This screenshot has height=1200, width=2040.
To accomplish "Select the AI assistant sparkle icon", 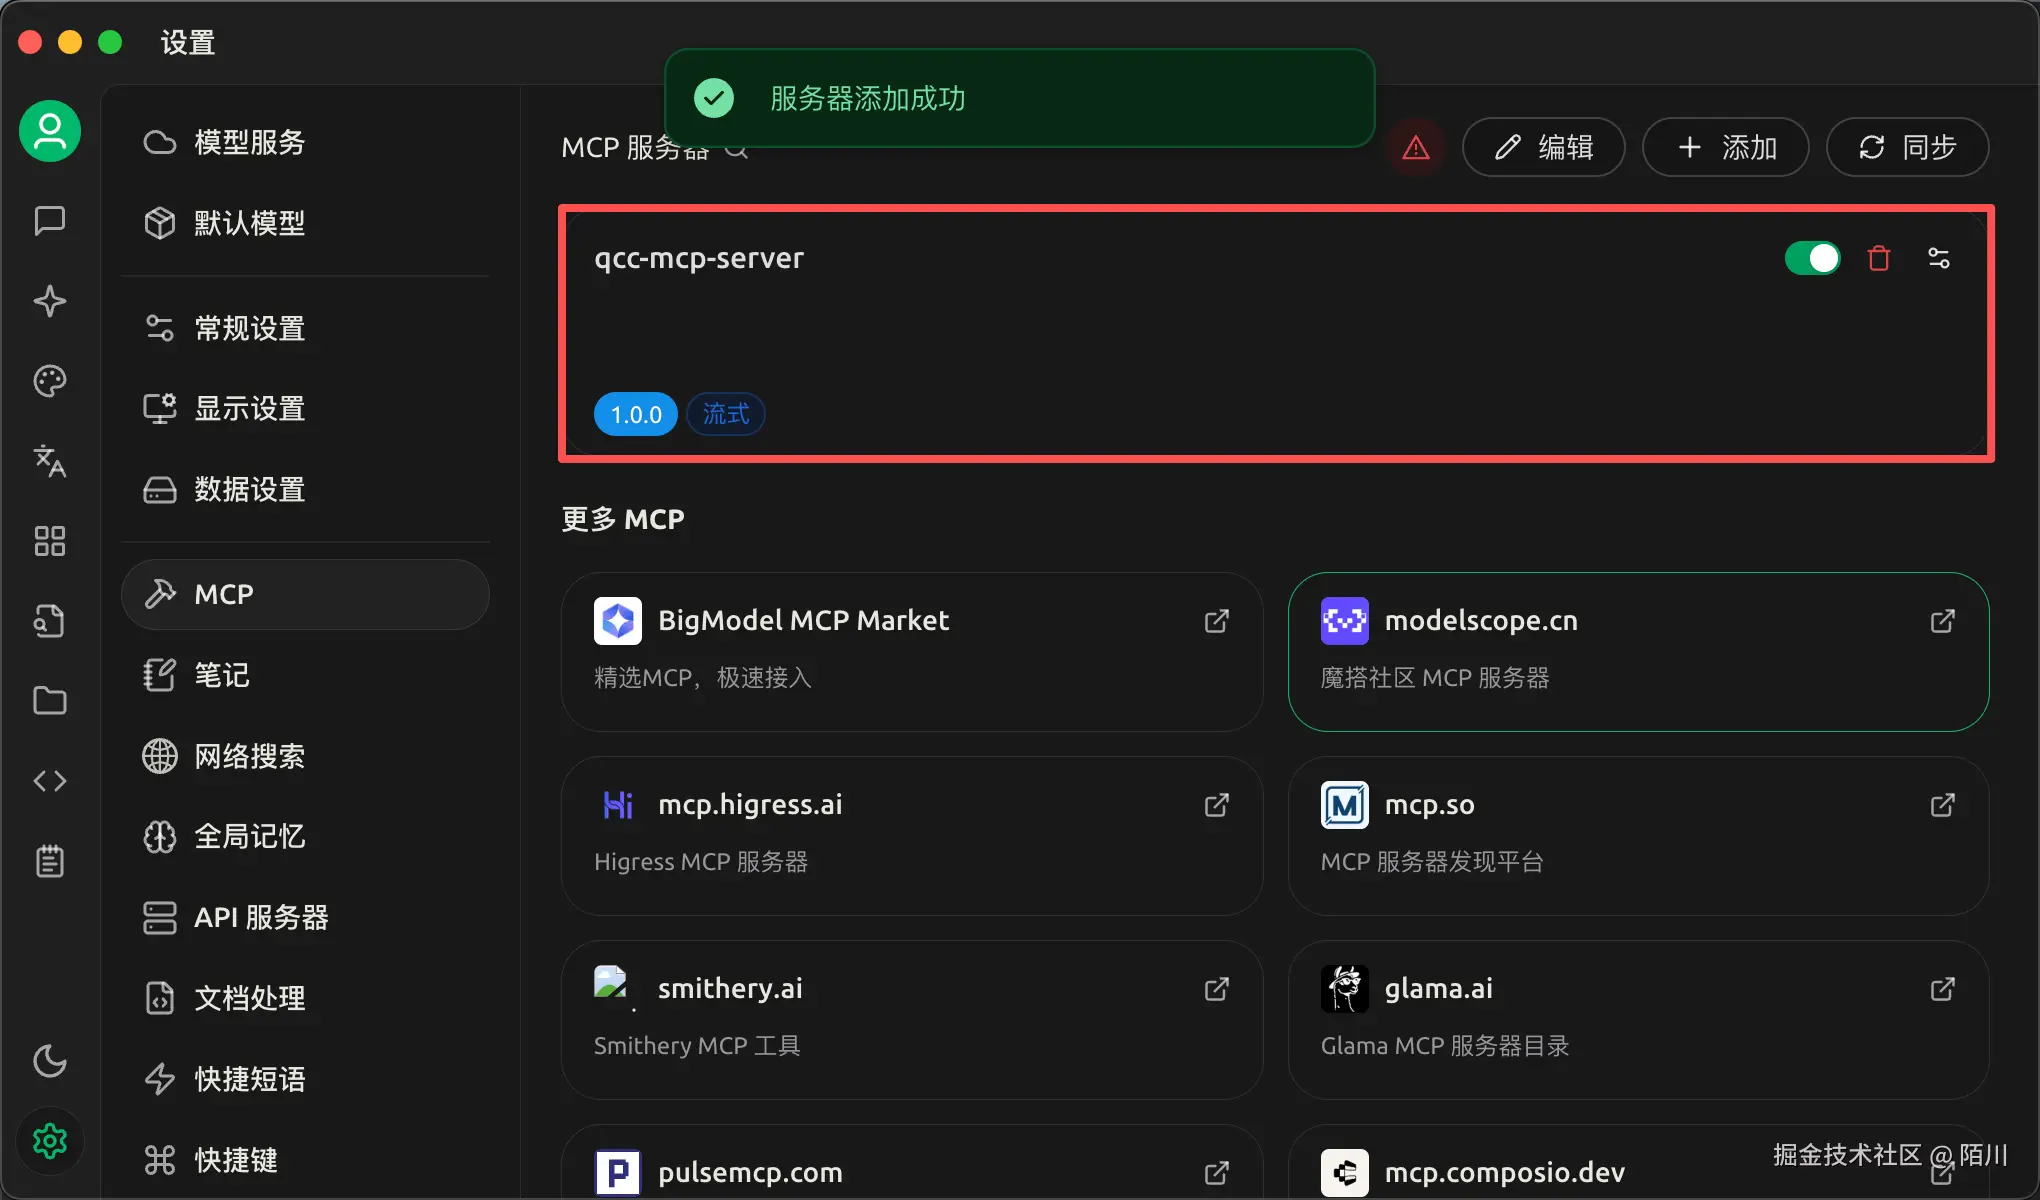I will click(49, 301).
